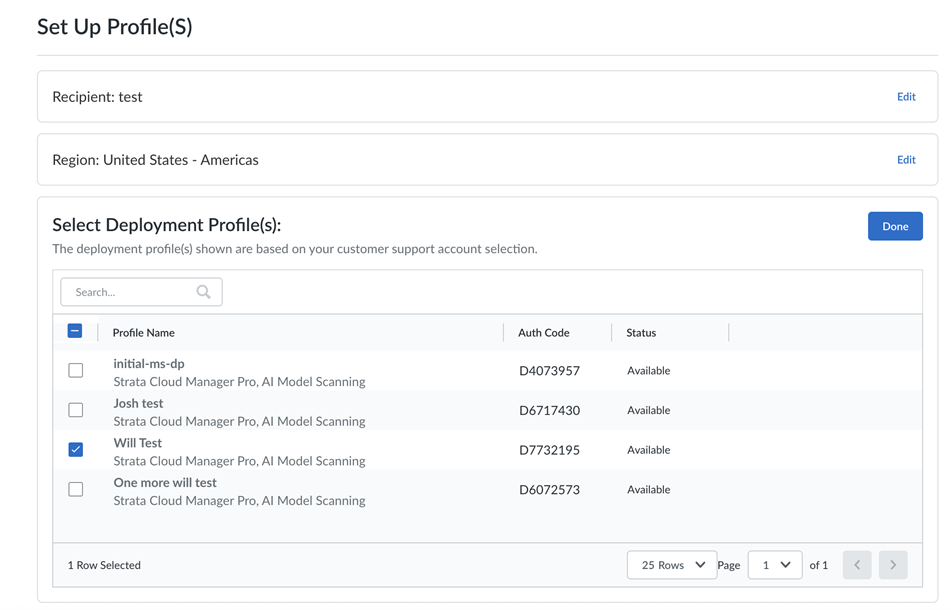Select the Josh test profile checkbox
The height and width of the screenshot is (610, 951).
pyautogui.click(x=76, y=410)
